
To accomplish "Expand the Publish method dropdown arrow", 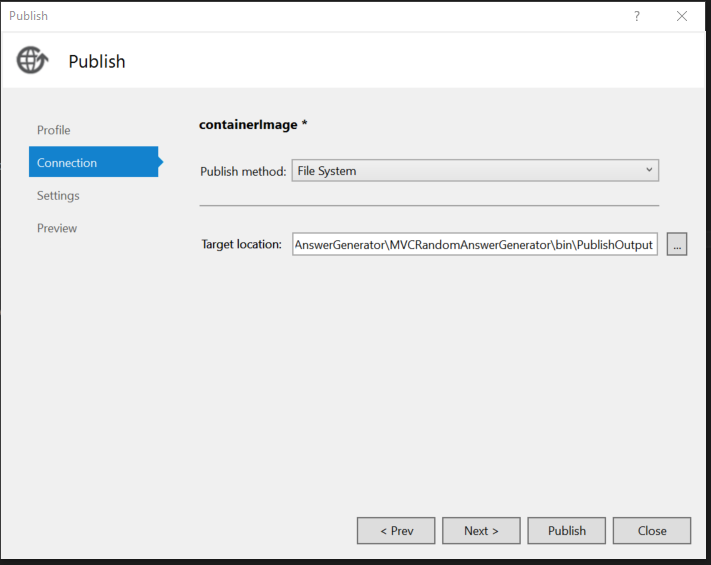I will pos(649,170).
